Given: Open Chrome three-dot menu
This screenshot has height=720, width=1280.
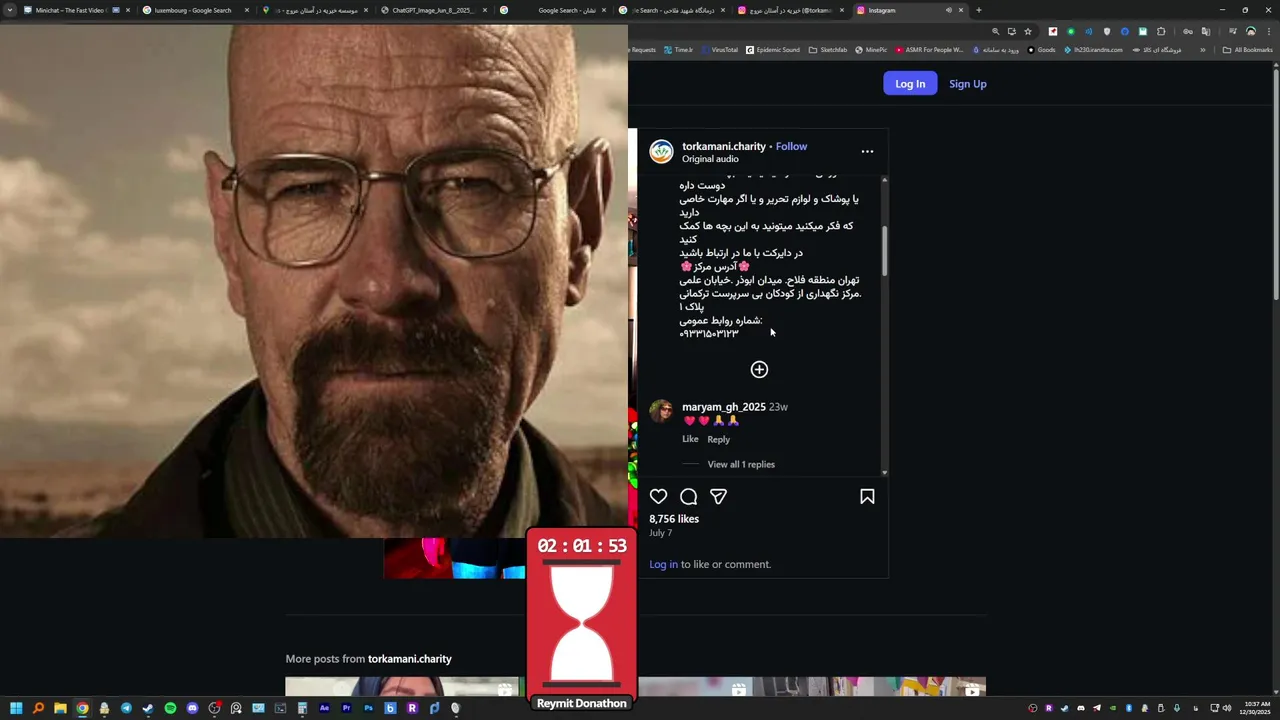Looking at the screenshot, I should tap(1269, 31).
